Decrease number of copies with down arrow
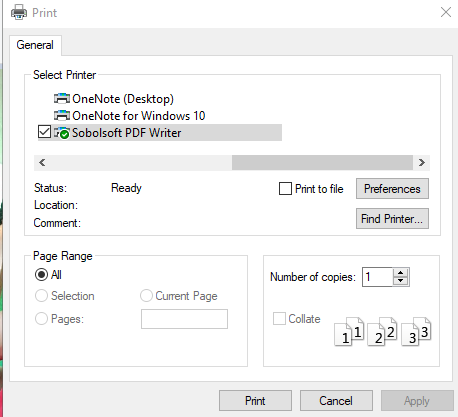This screenshot has height=417, width=458. [x=401, y=281]
